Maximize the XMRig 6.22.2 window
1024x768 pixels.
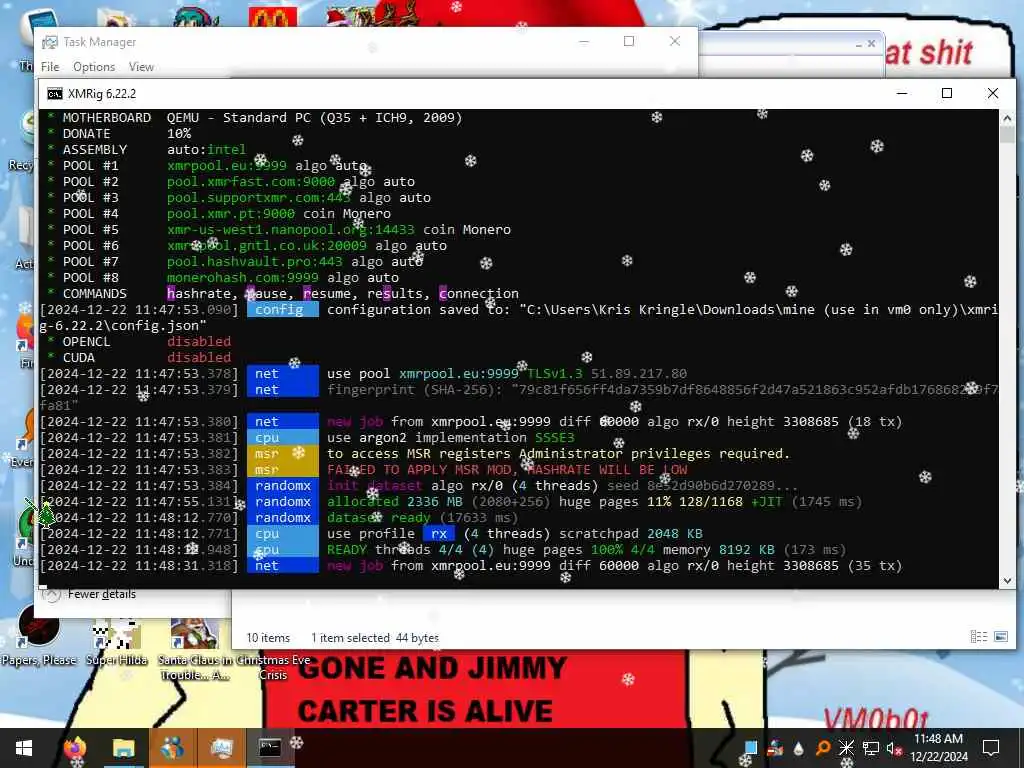947,93
